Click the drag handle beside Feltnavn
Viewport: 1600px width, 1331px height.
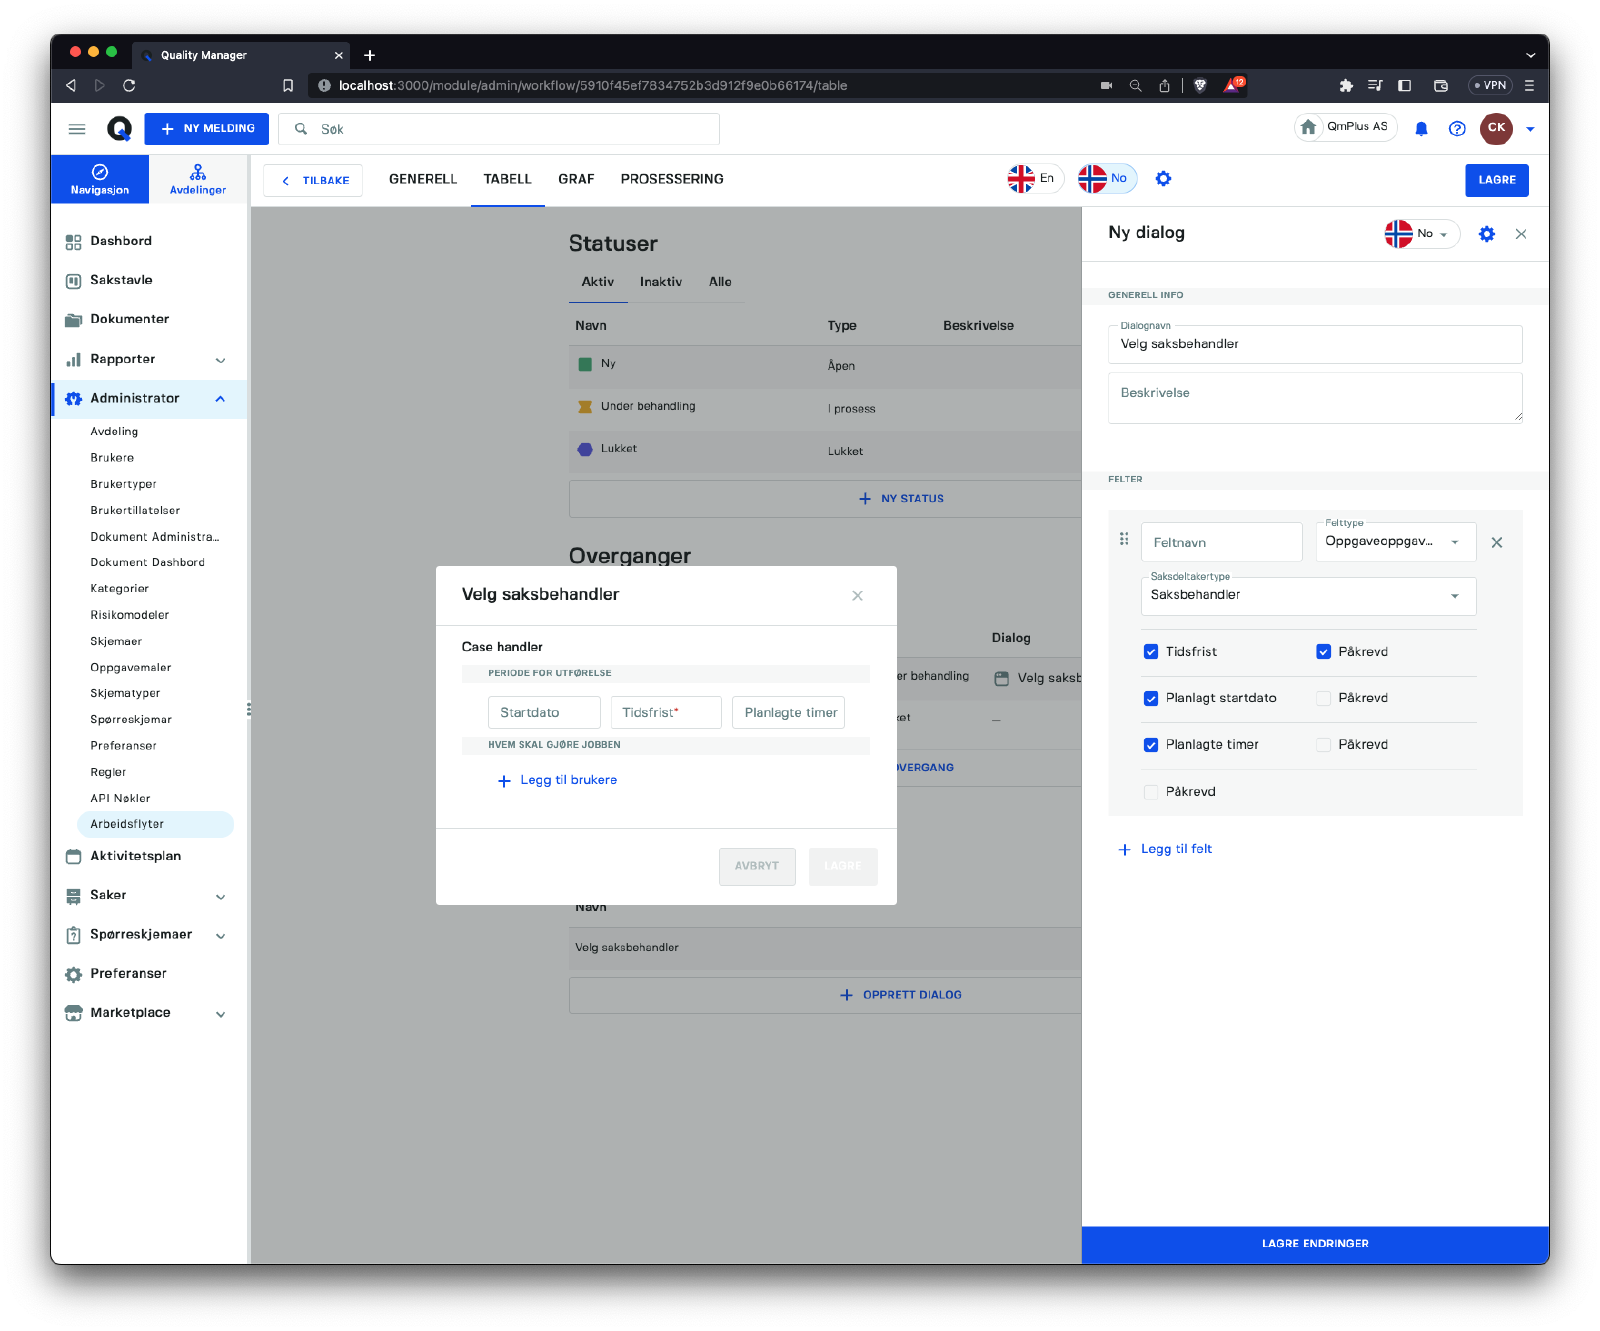(x=1124, y=539)
